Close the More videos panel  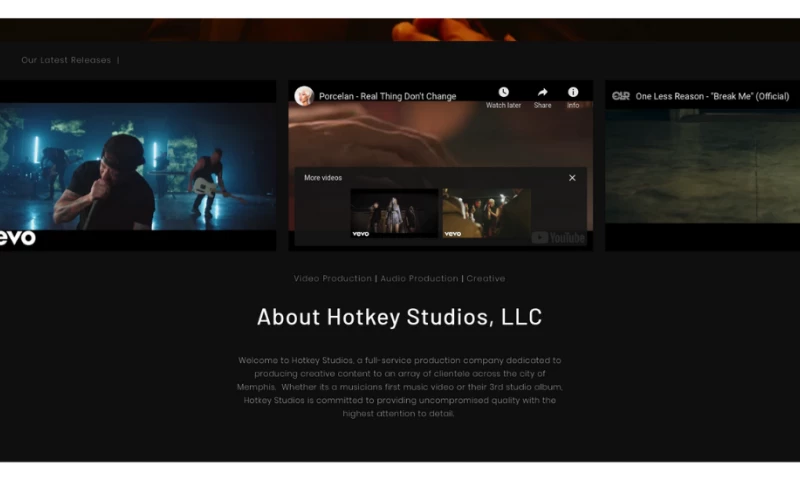click(x=572, y=178)
